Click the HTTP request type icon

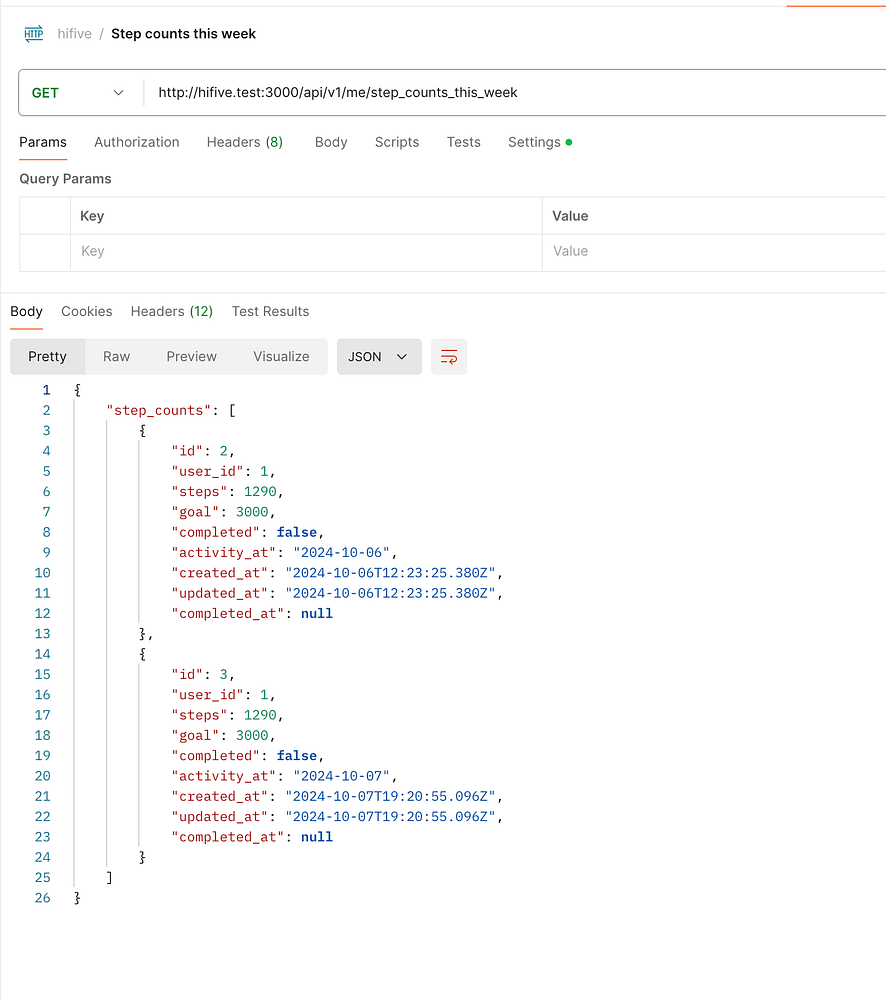click(33, 34)
